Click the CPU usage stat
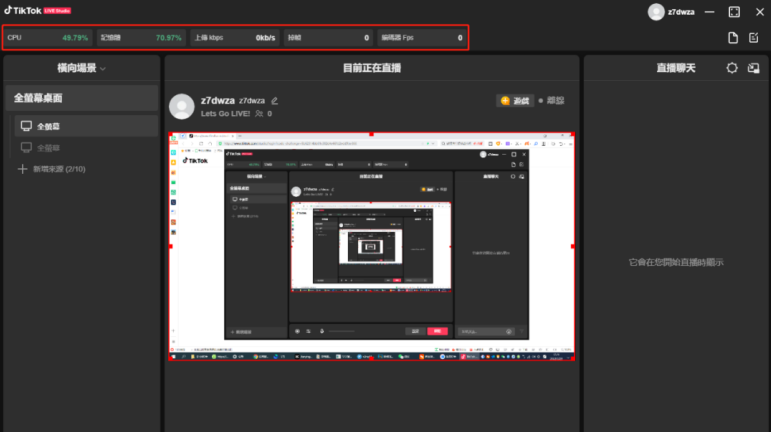Image resolution: width=771 pixels, height=432 pixels. (48, 38)
